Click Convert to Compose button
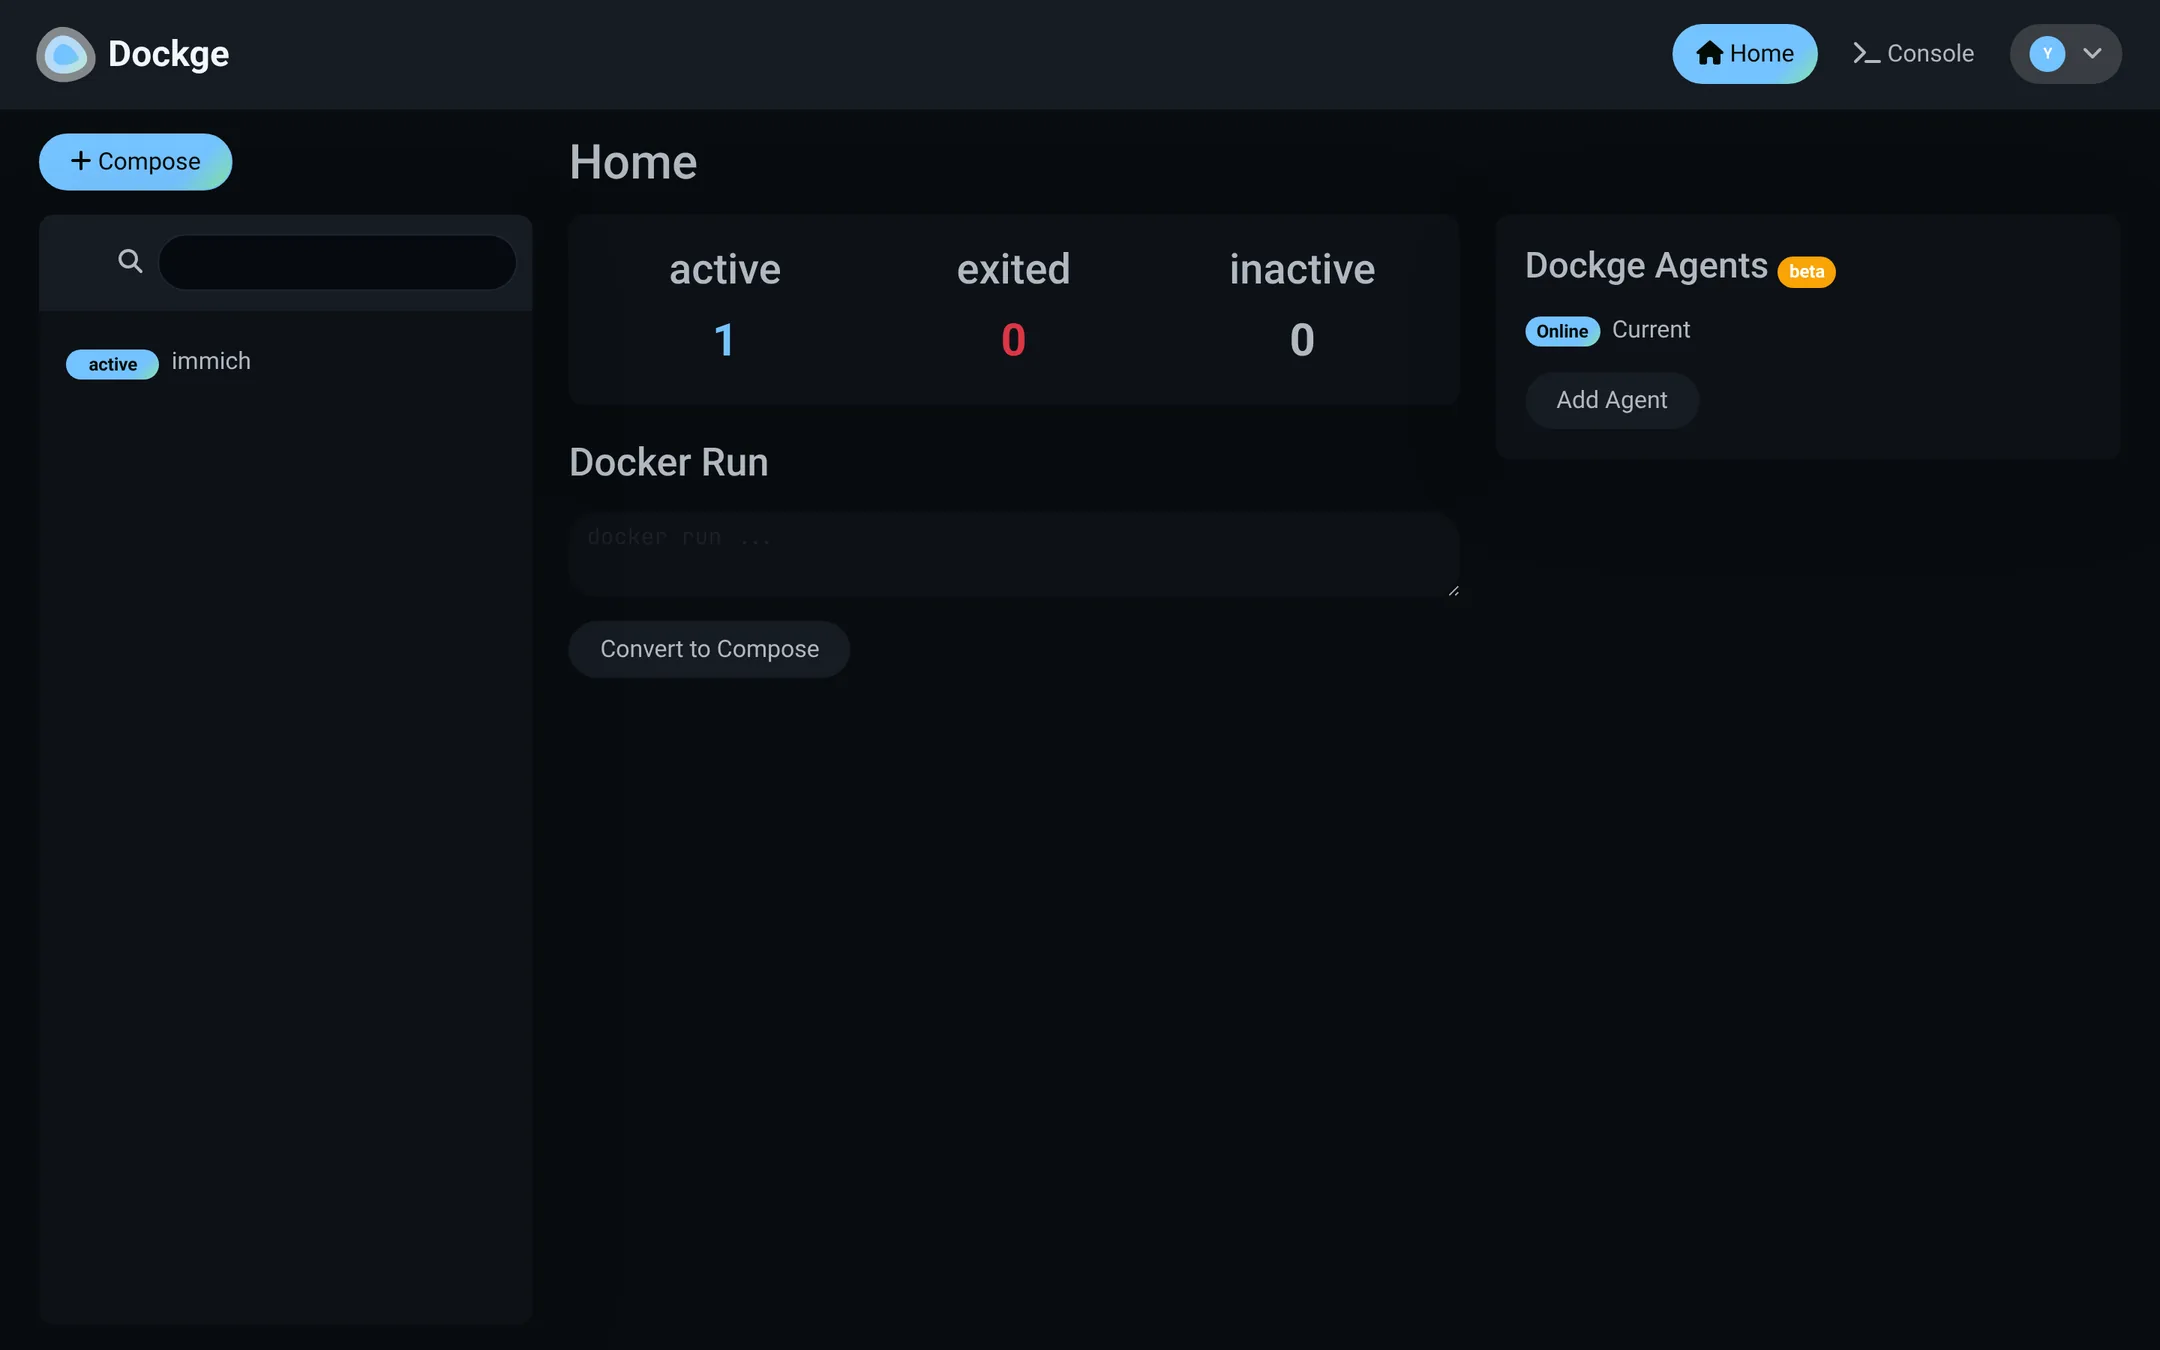The height and width of the screenshot is (1350, 2160). pos(709,650)
